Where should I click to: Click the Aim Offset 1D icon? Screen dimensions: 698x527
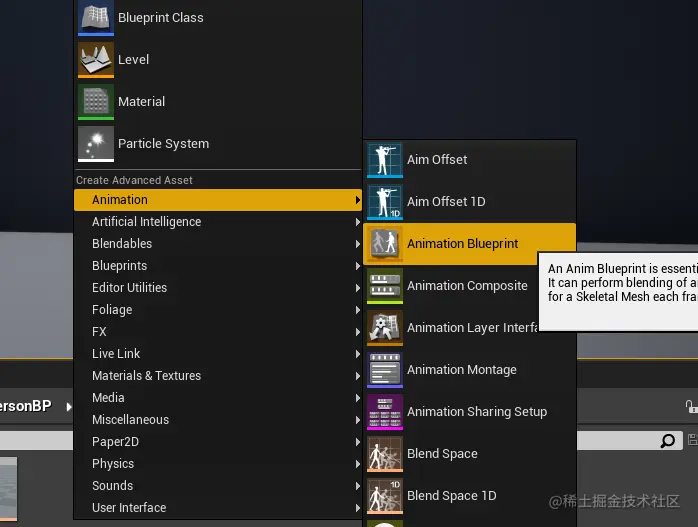[385, 202]
